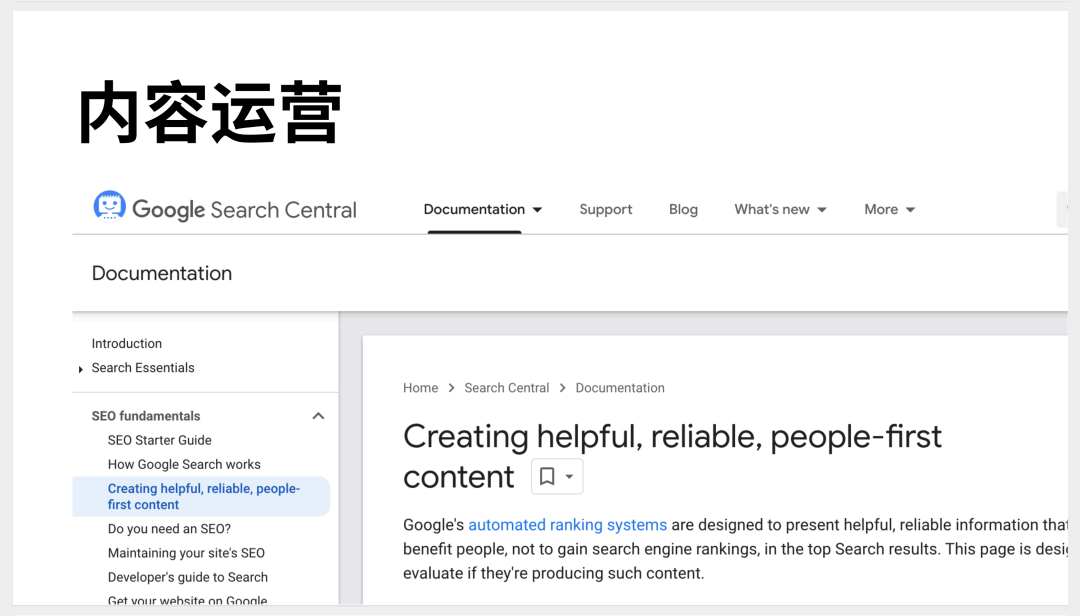Collapse the SEO fundamentals section chevron
Screen dimensions: 1080x616
point(318,416)
